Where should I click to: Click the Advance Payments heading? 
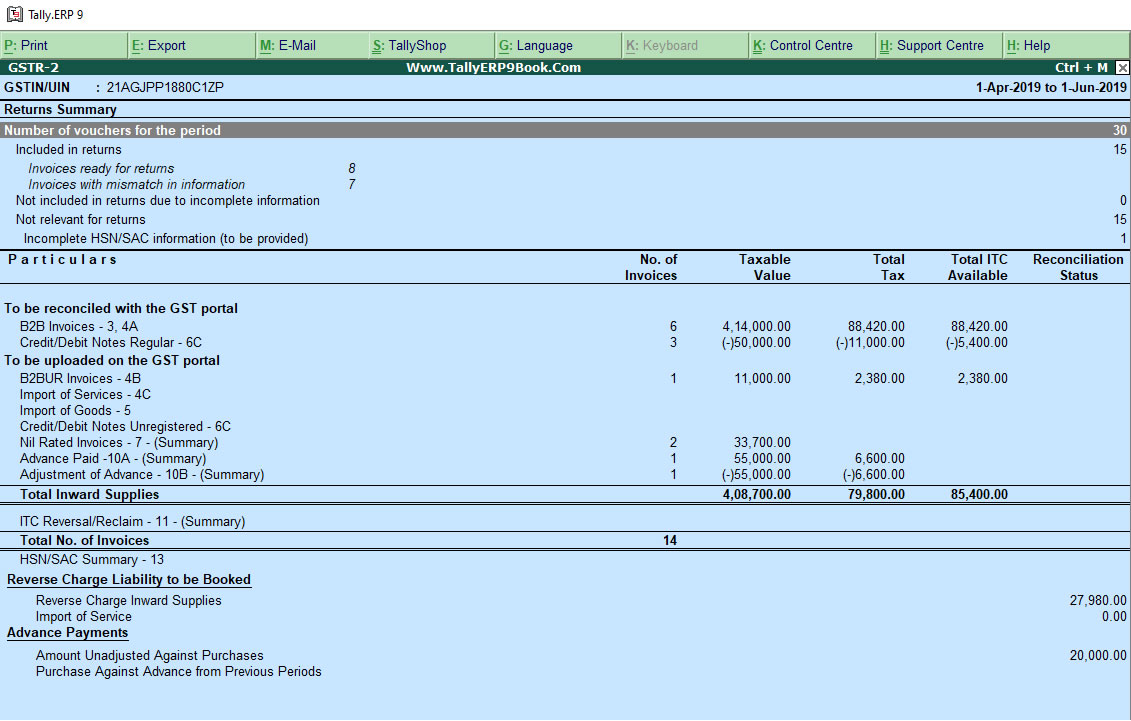coord(68,633)
